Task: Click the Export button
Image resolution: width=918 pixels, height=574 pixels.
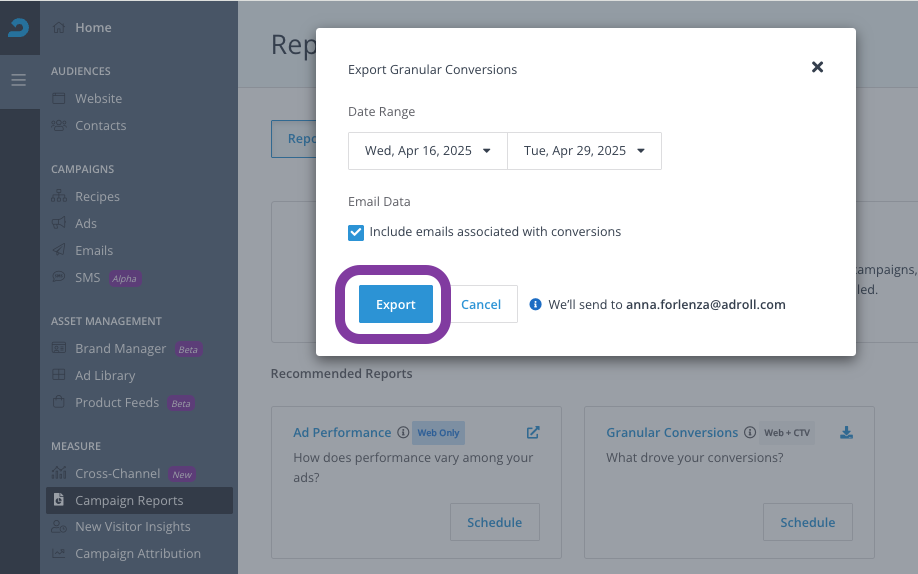Action: pyautogui.click(x=396, y=304)
